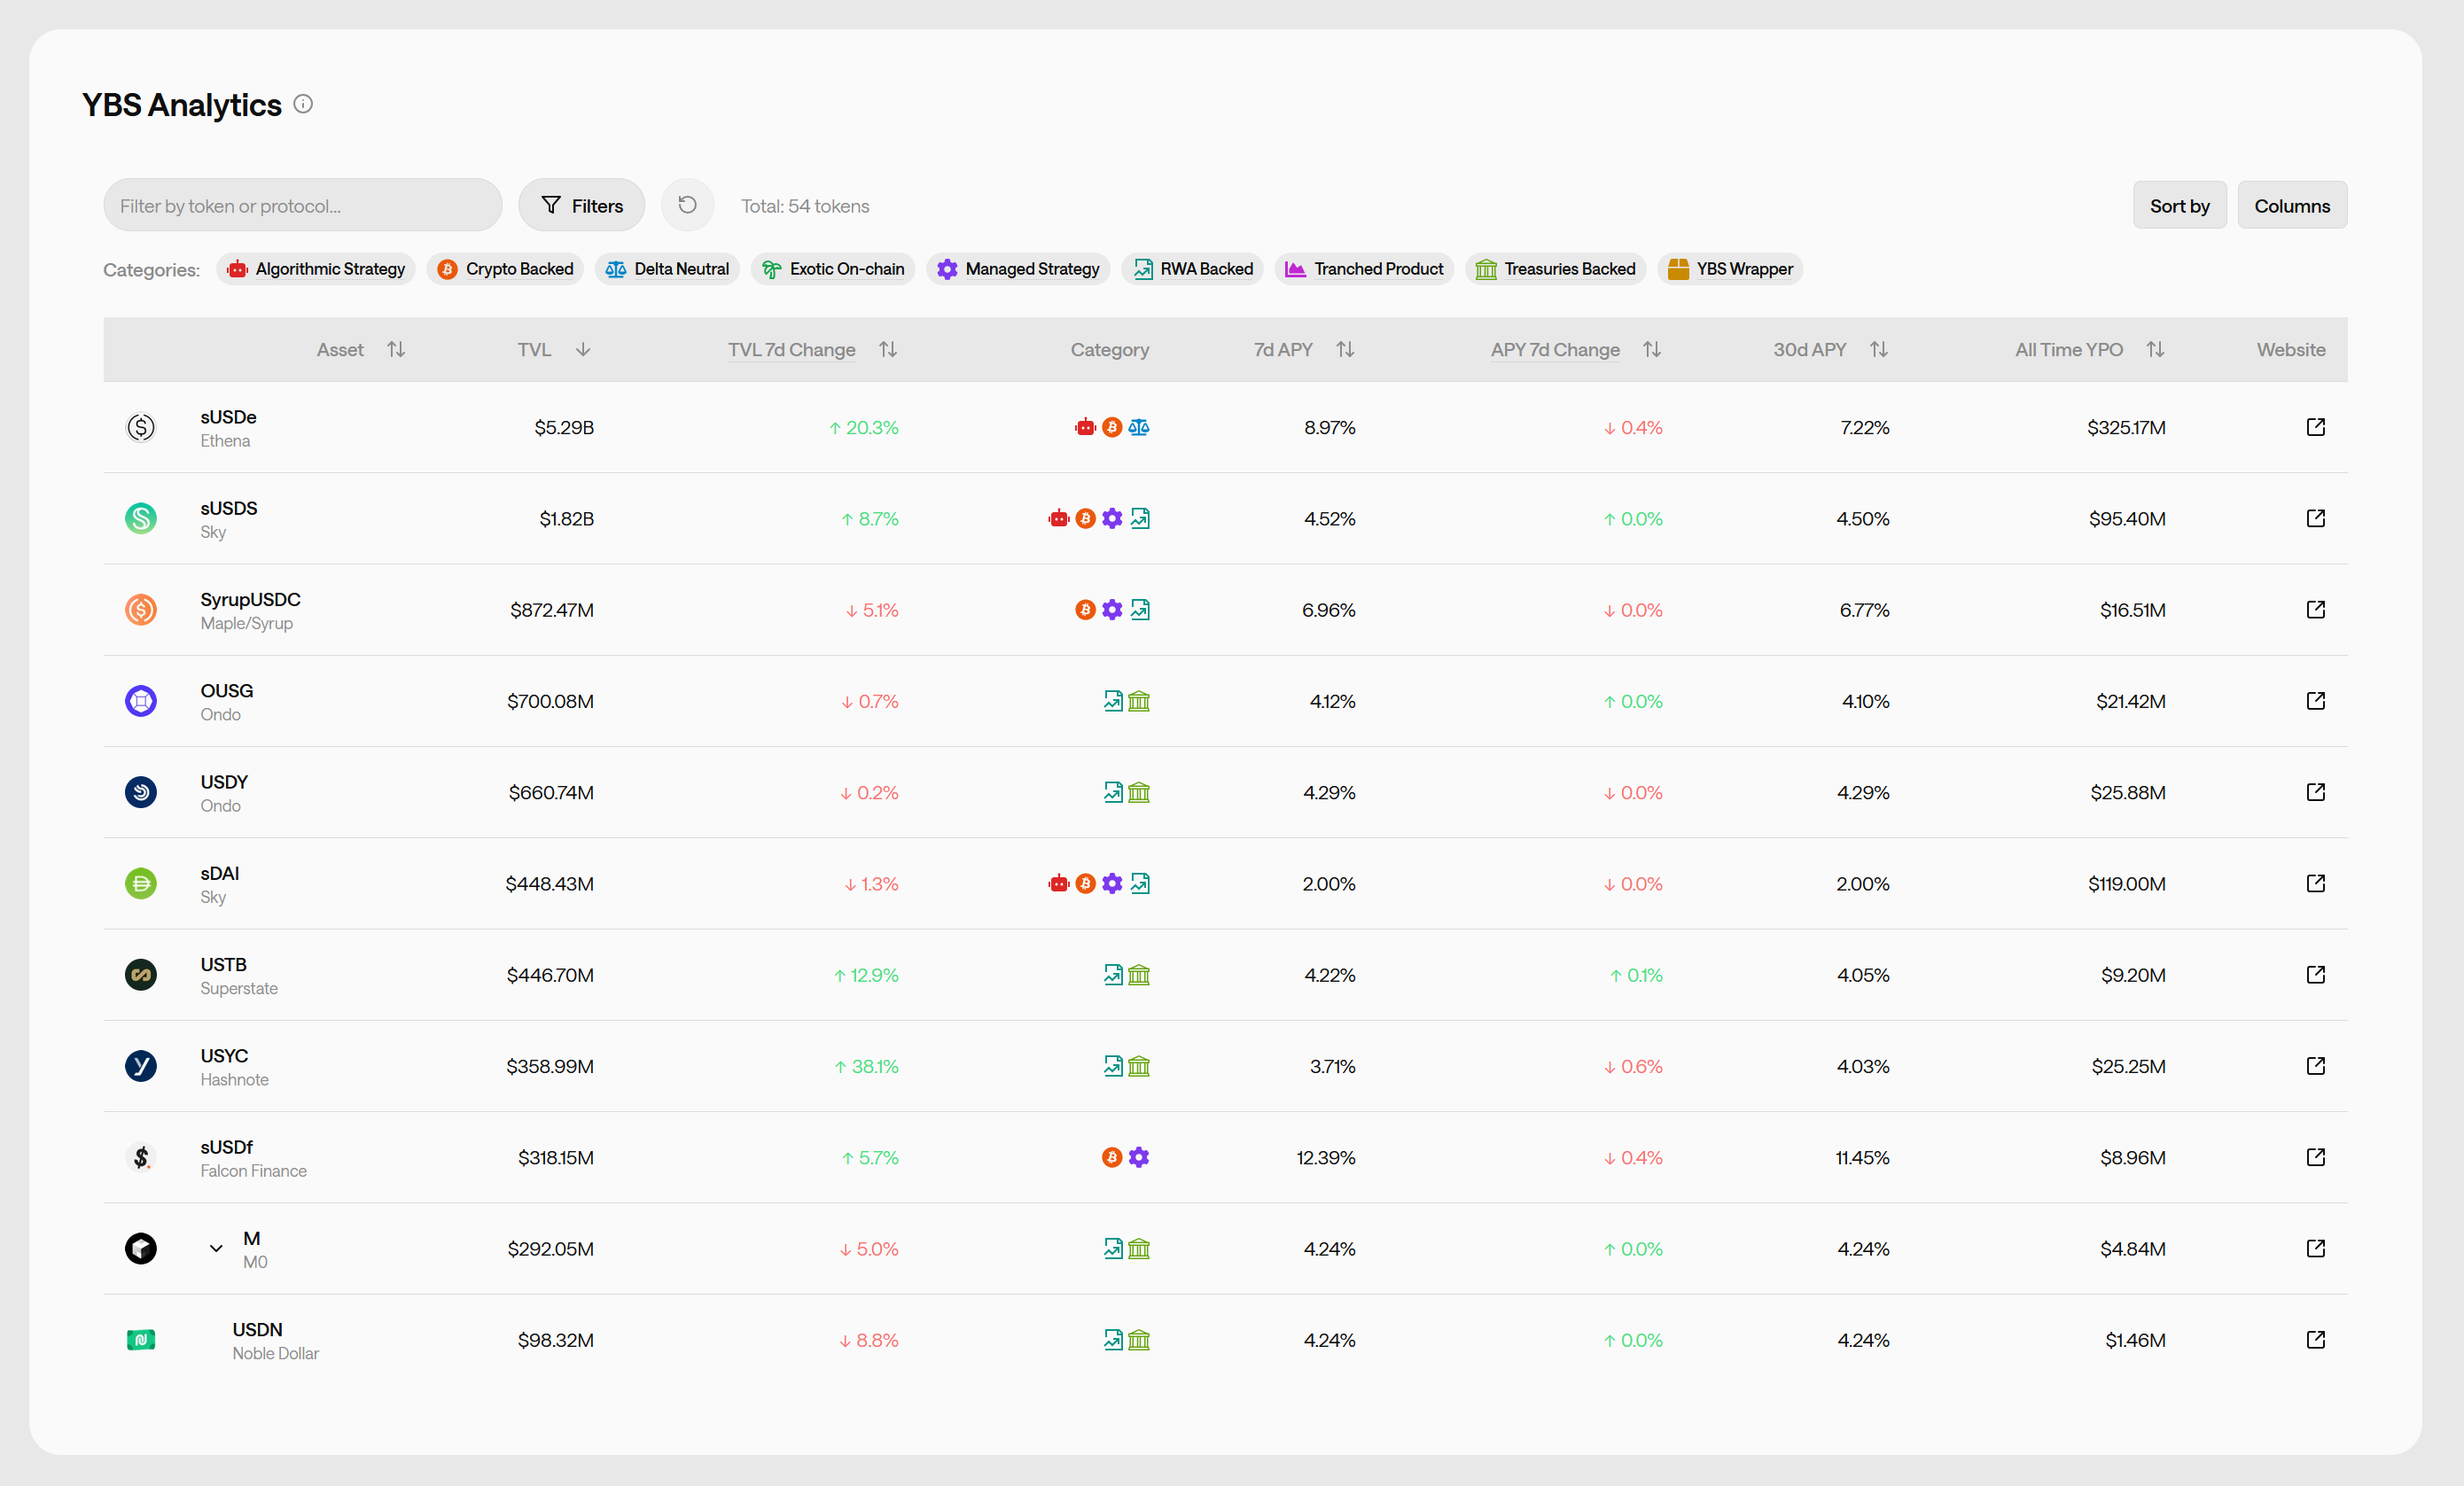Click the reset filters refresh icon
The image size is (2464, 1486).
click(x=687, y=205)
